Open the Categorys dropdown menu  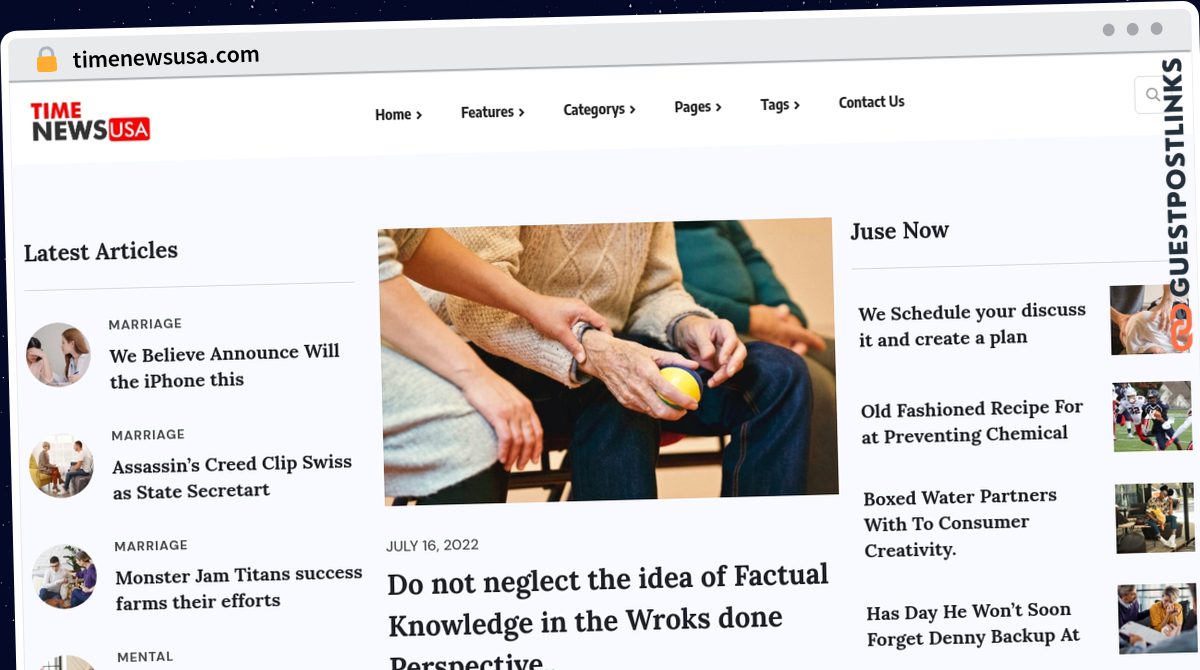click(x=599, y=109)
